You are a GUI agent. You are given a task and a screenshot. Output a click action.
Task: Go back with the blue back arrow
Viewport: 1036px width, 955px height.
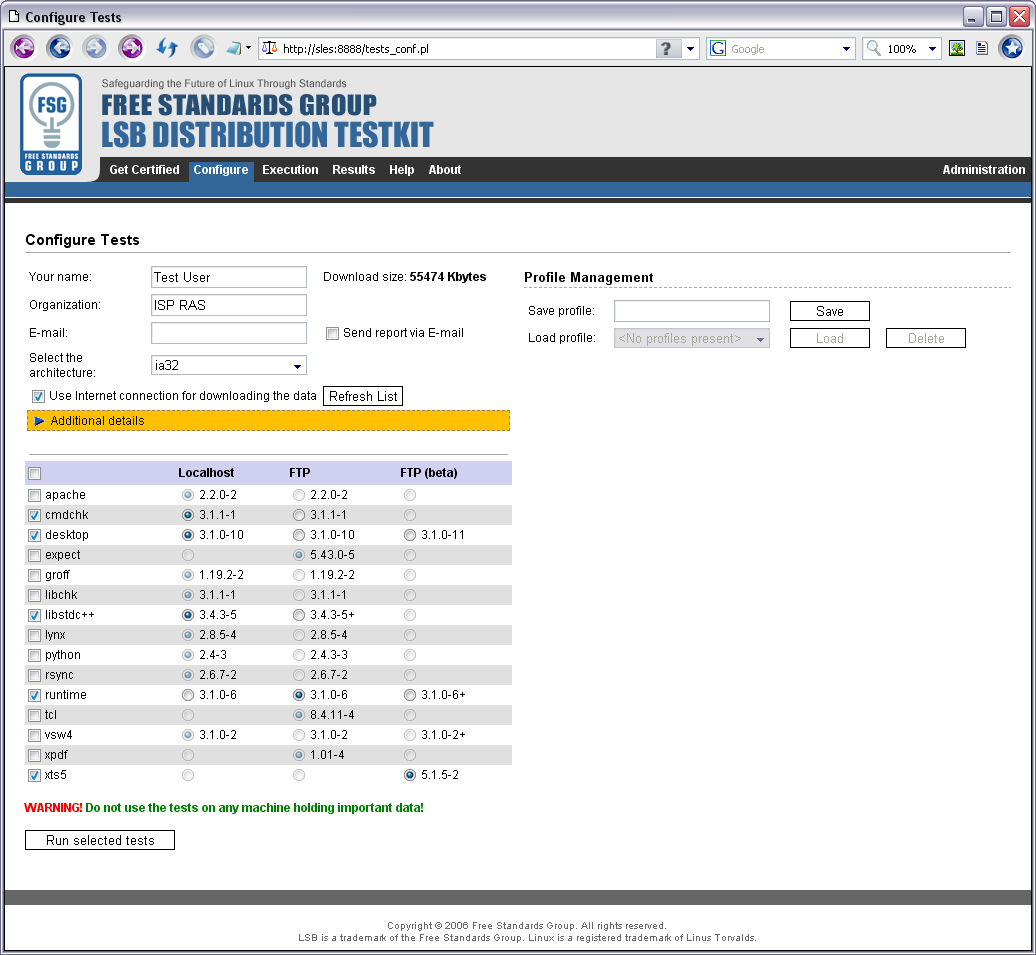[x=59, y=48]
